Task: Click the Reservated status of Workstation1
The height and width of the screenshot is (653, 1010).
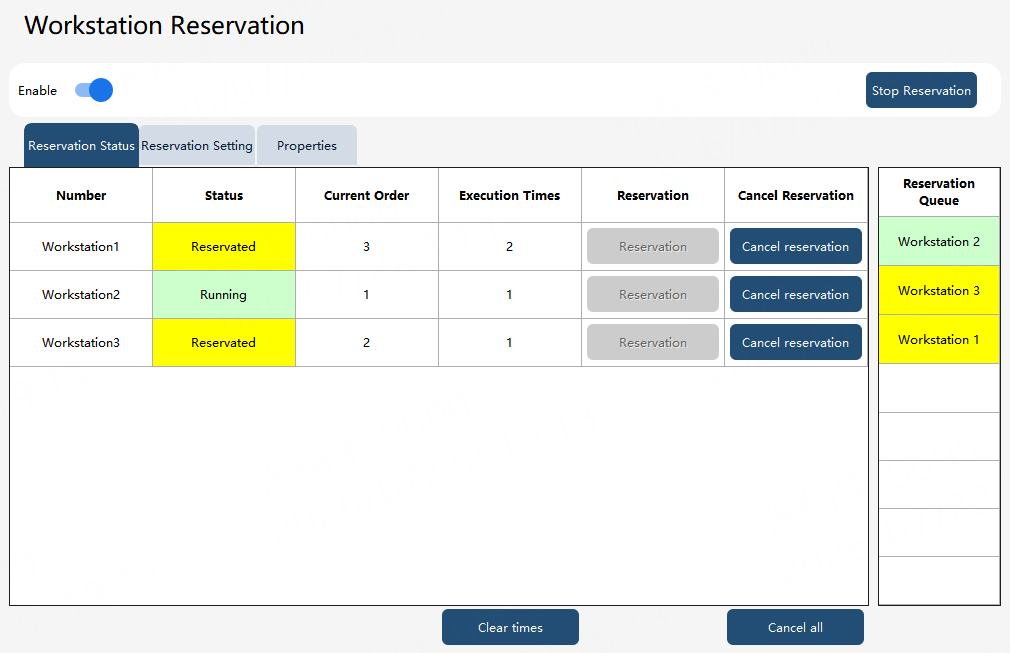Action: pos(224,247)
